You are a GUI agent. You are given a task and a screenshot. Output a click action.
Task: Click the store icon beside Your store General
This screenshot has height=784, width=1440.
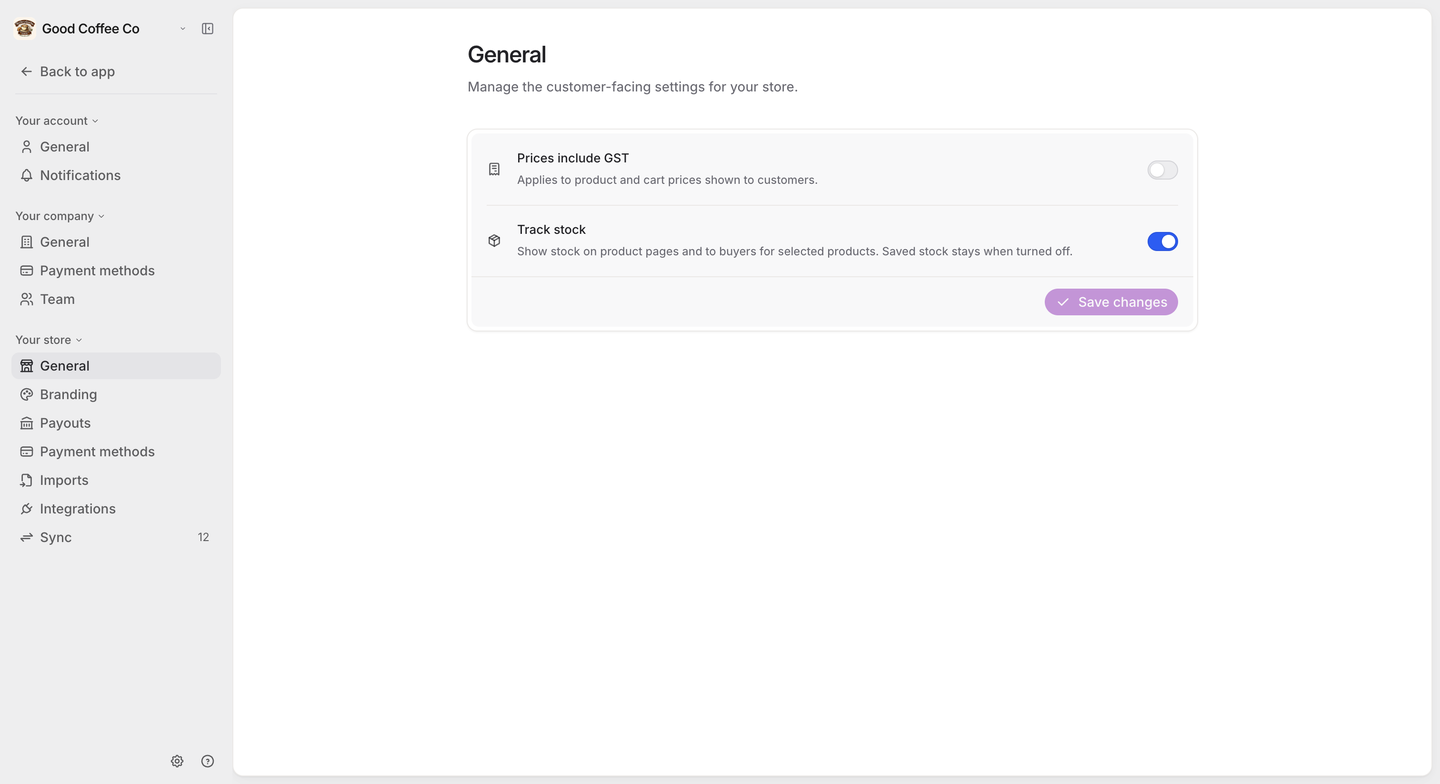click(27, 366)
